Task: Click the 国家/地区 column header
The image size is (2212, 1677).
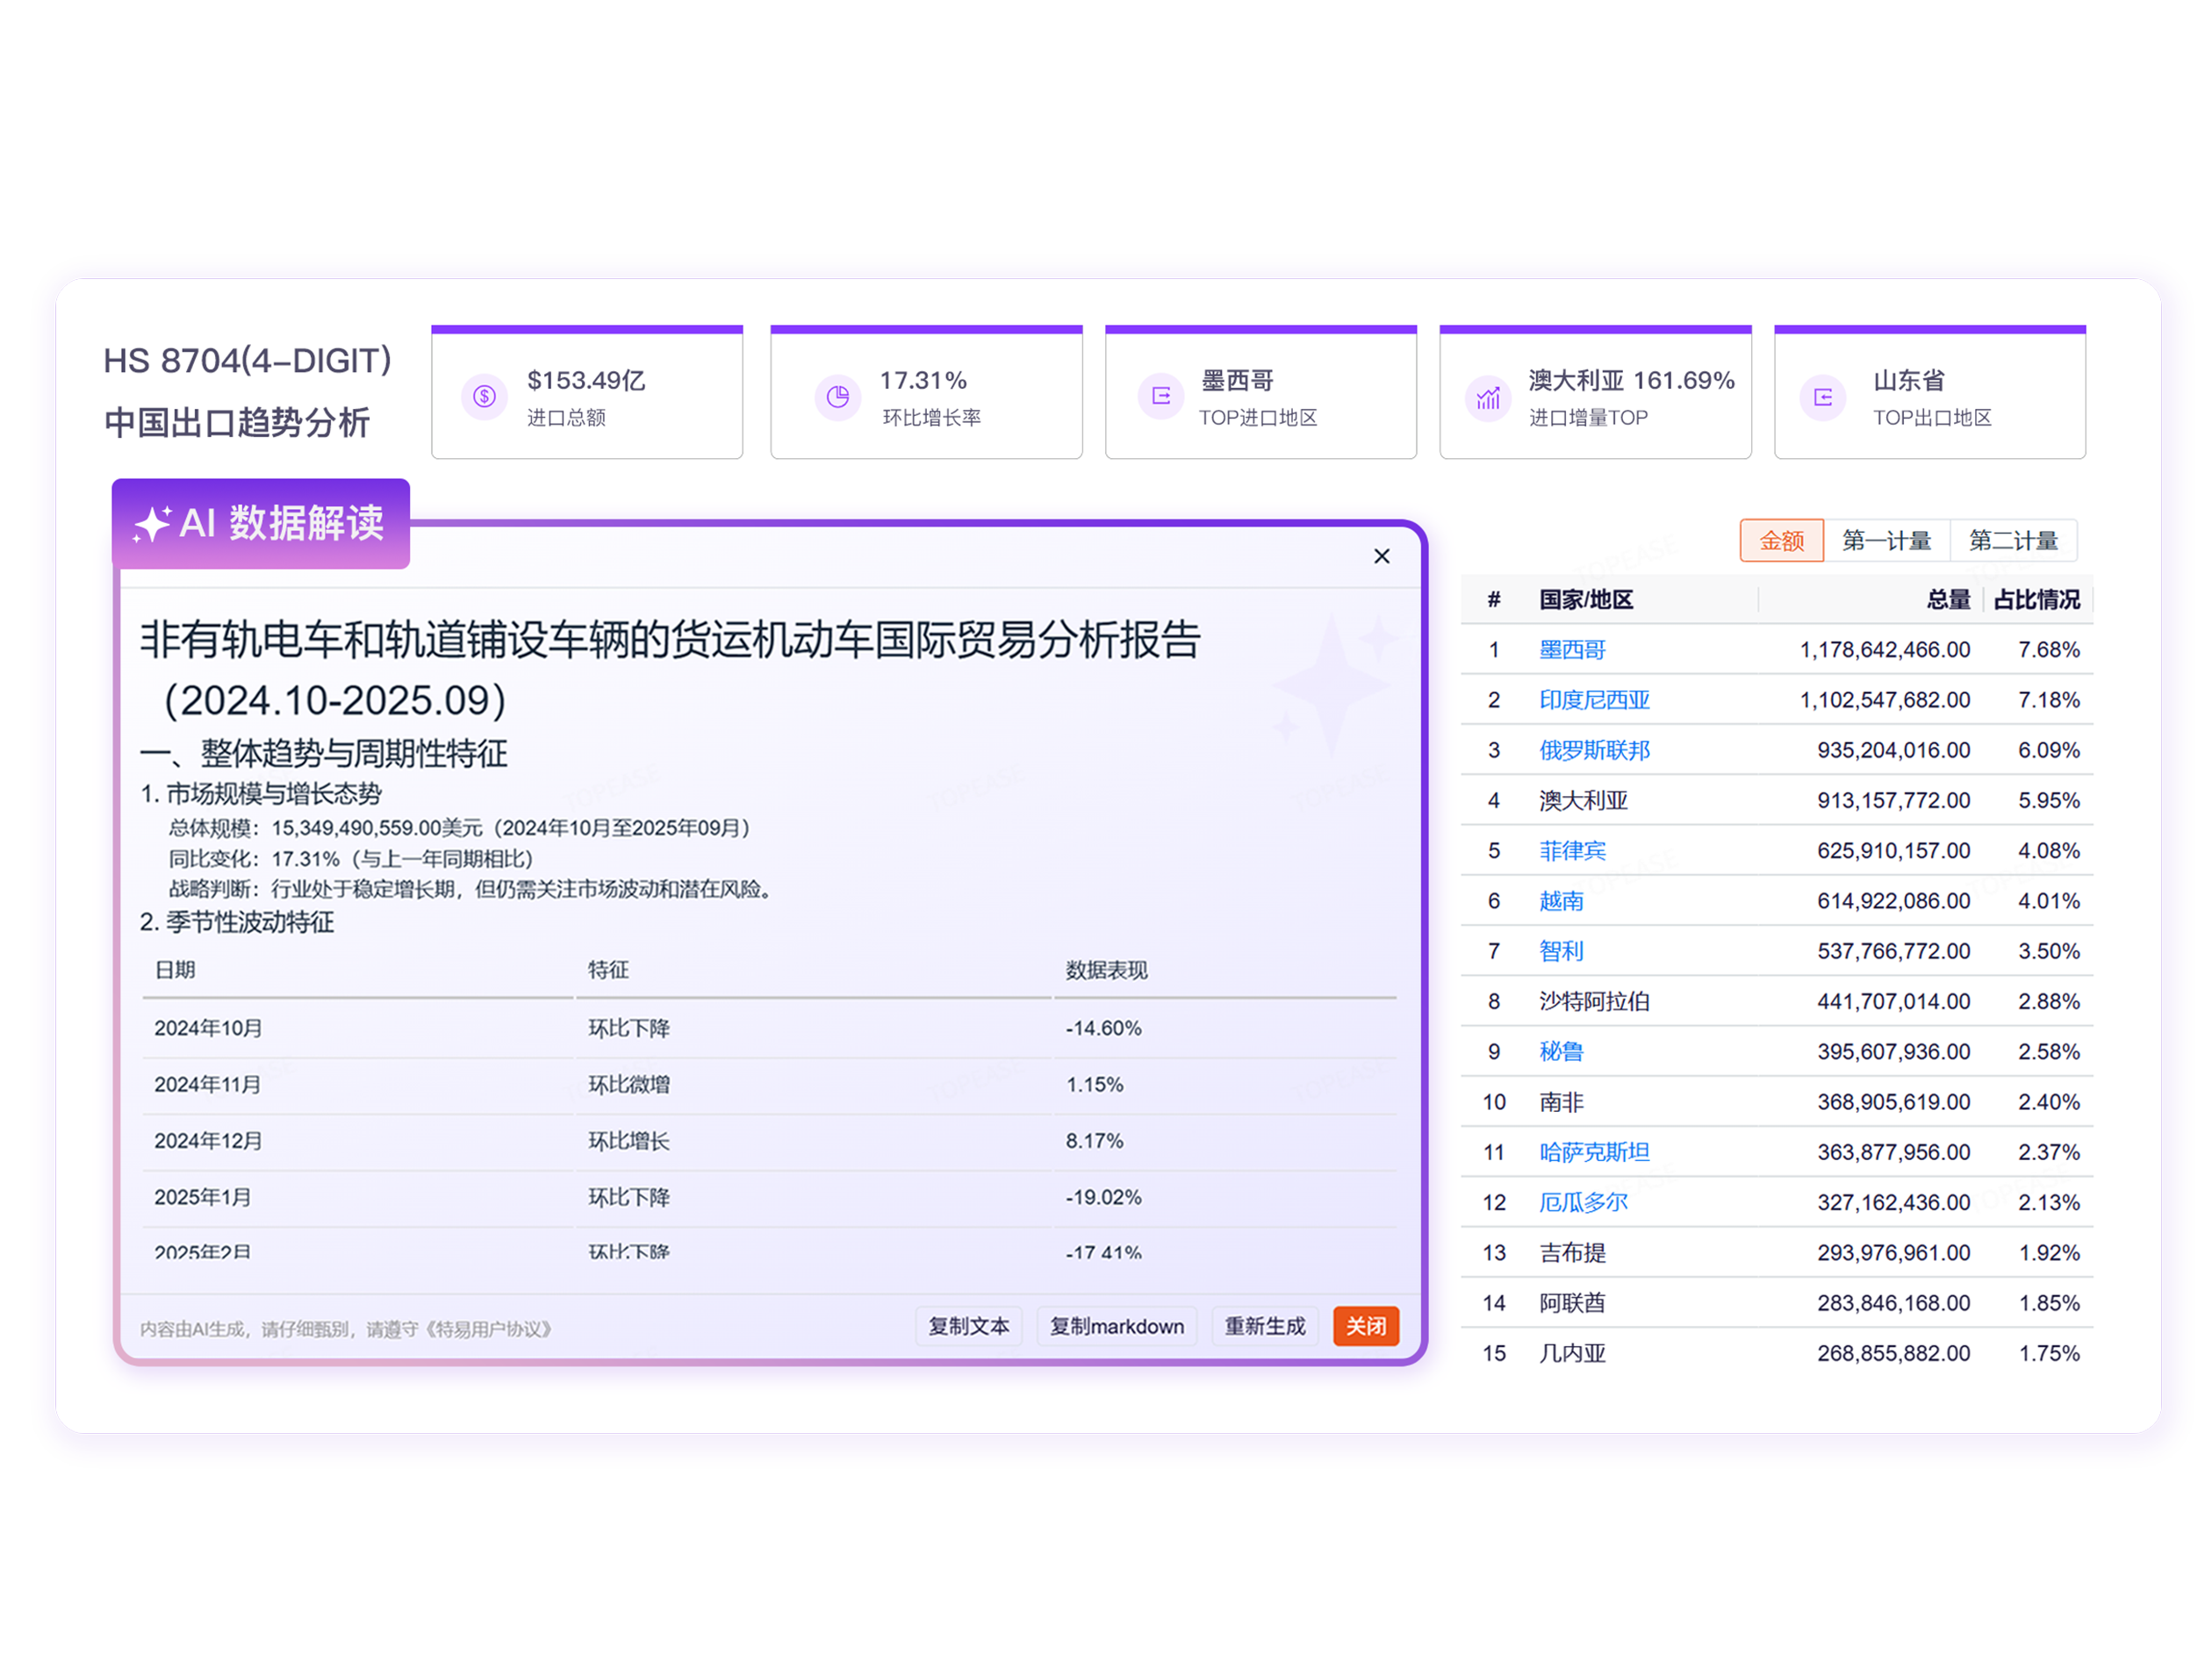Action: tap(1585, 600)
